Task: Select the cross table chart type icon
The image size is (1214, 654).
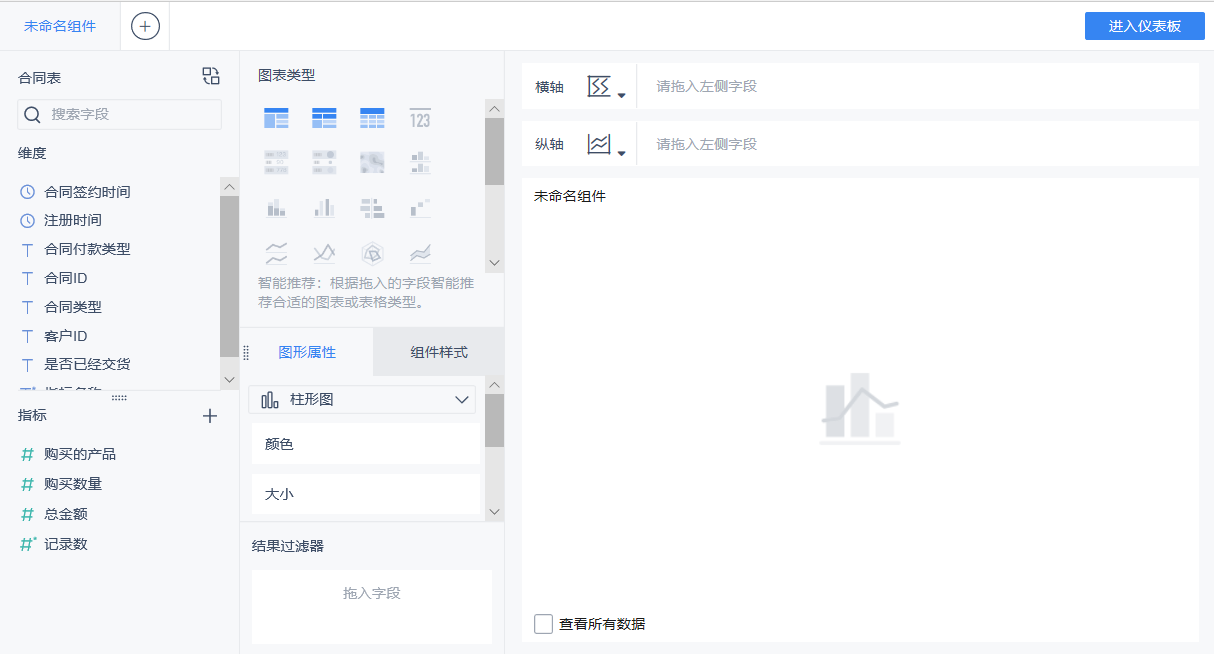Action: (x=324, y=118)
